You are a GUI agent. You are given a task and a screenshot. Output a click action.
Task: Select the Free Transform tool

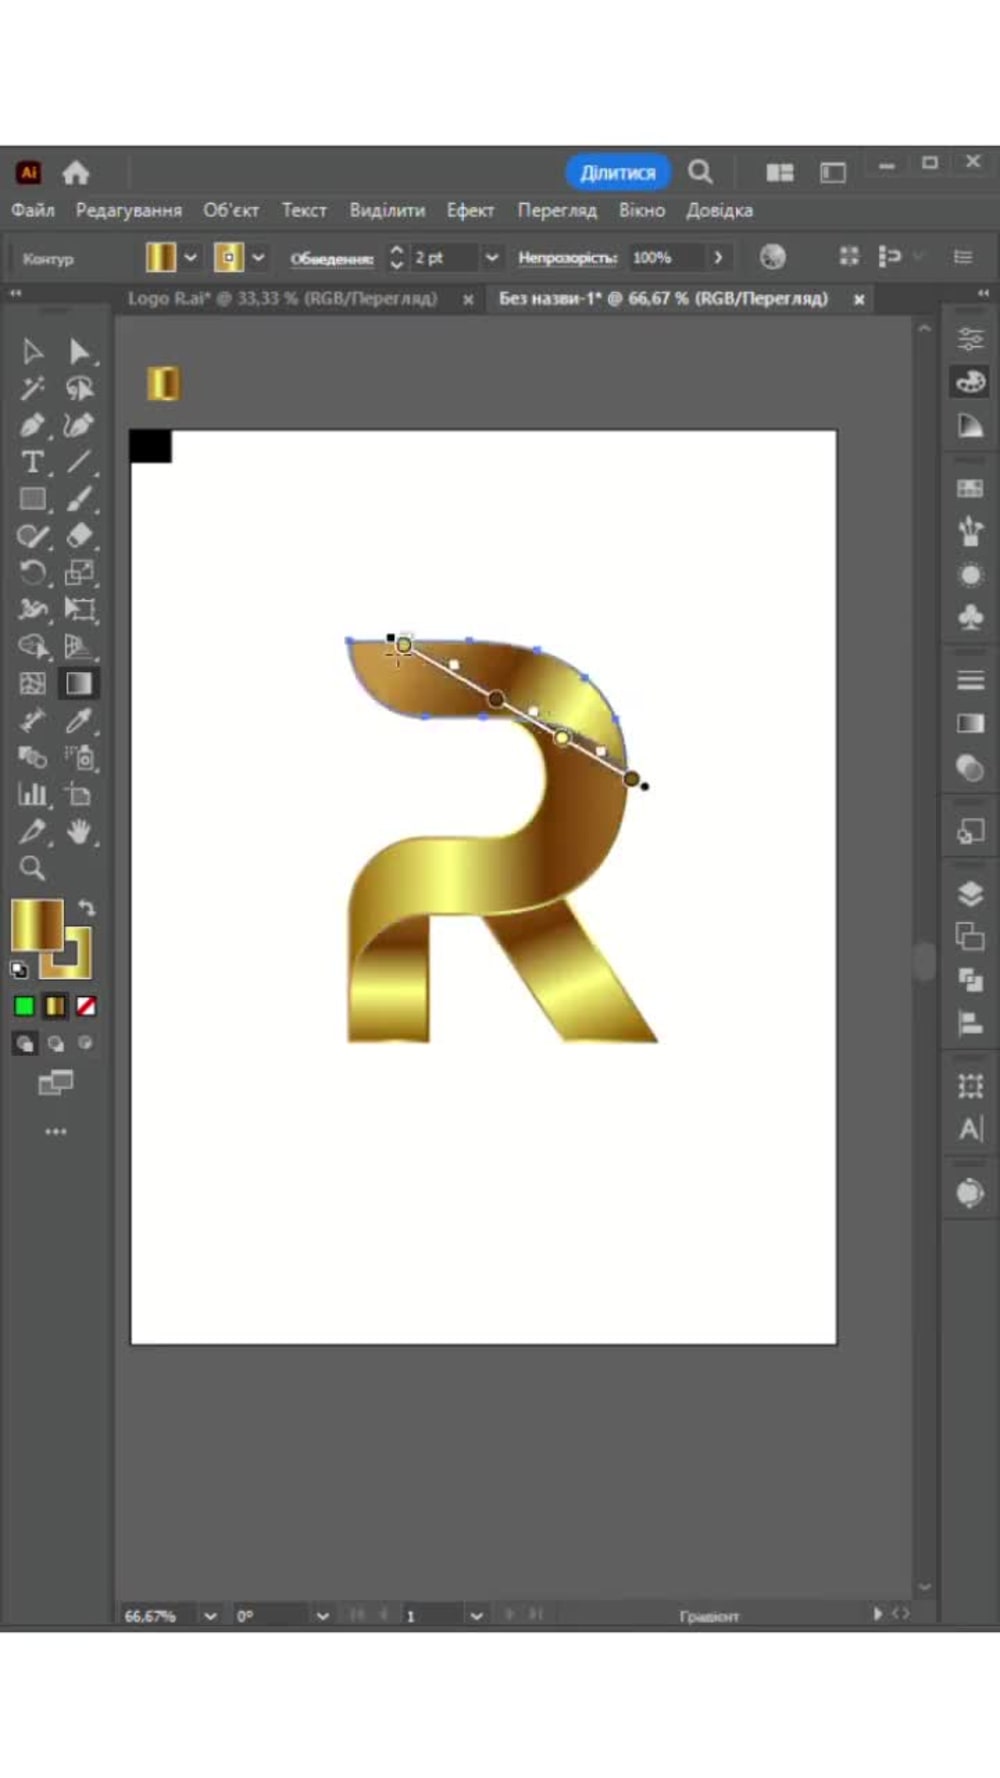79,609
